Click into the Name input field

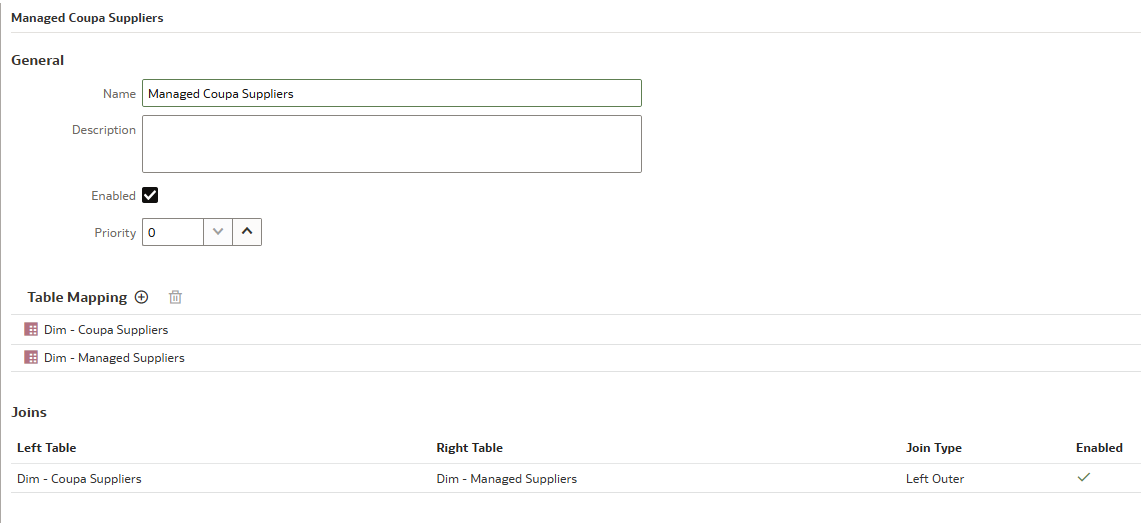coord(391,93)
